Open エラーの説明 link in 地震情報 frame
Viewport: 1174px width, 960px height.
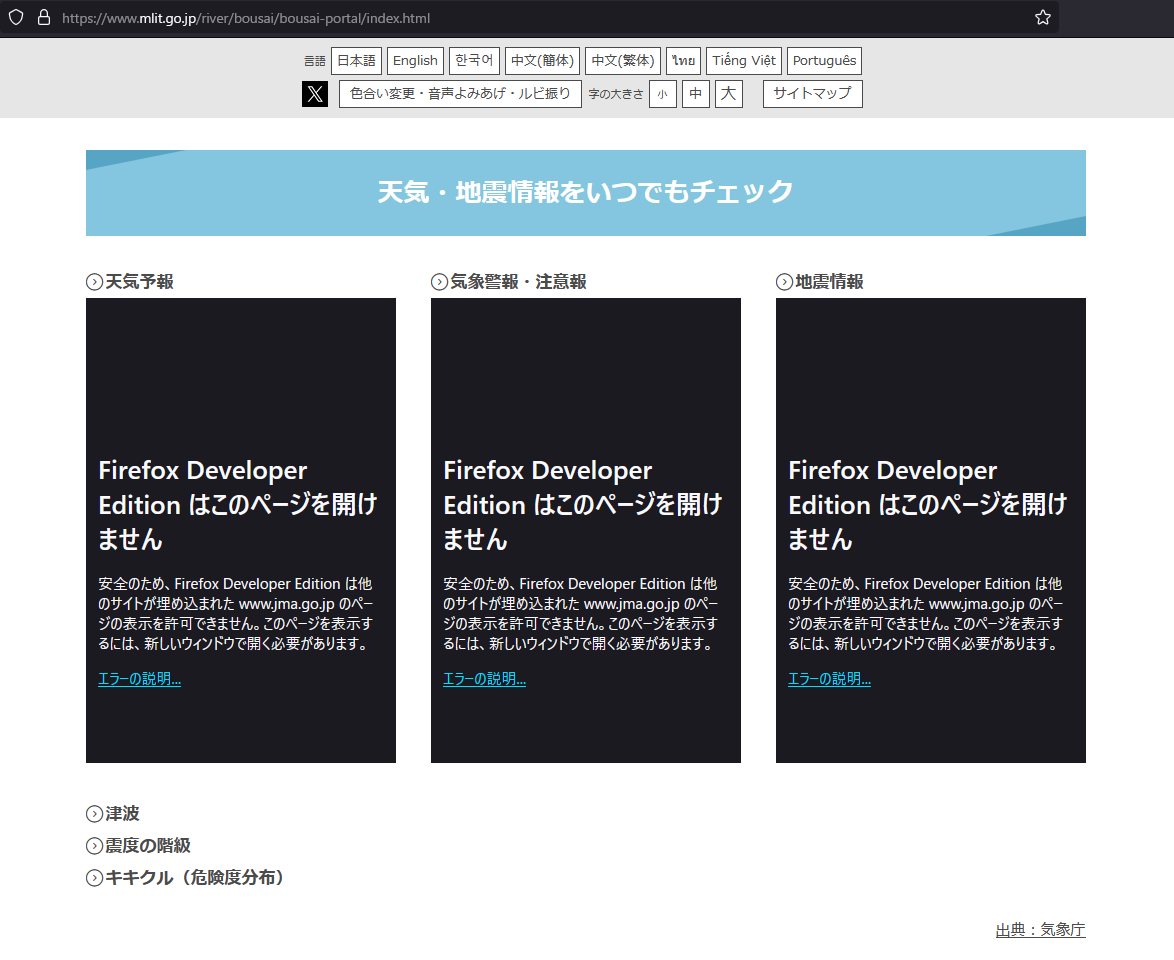point(830,679)
